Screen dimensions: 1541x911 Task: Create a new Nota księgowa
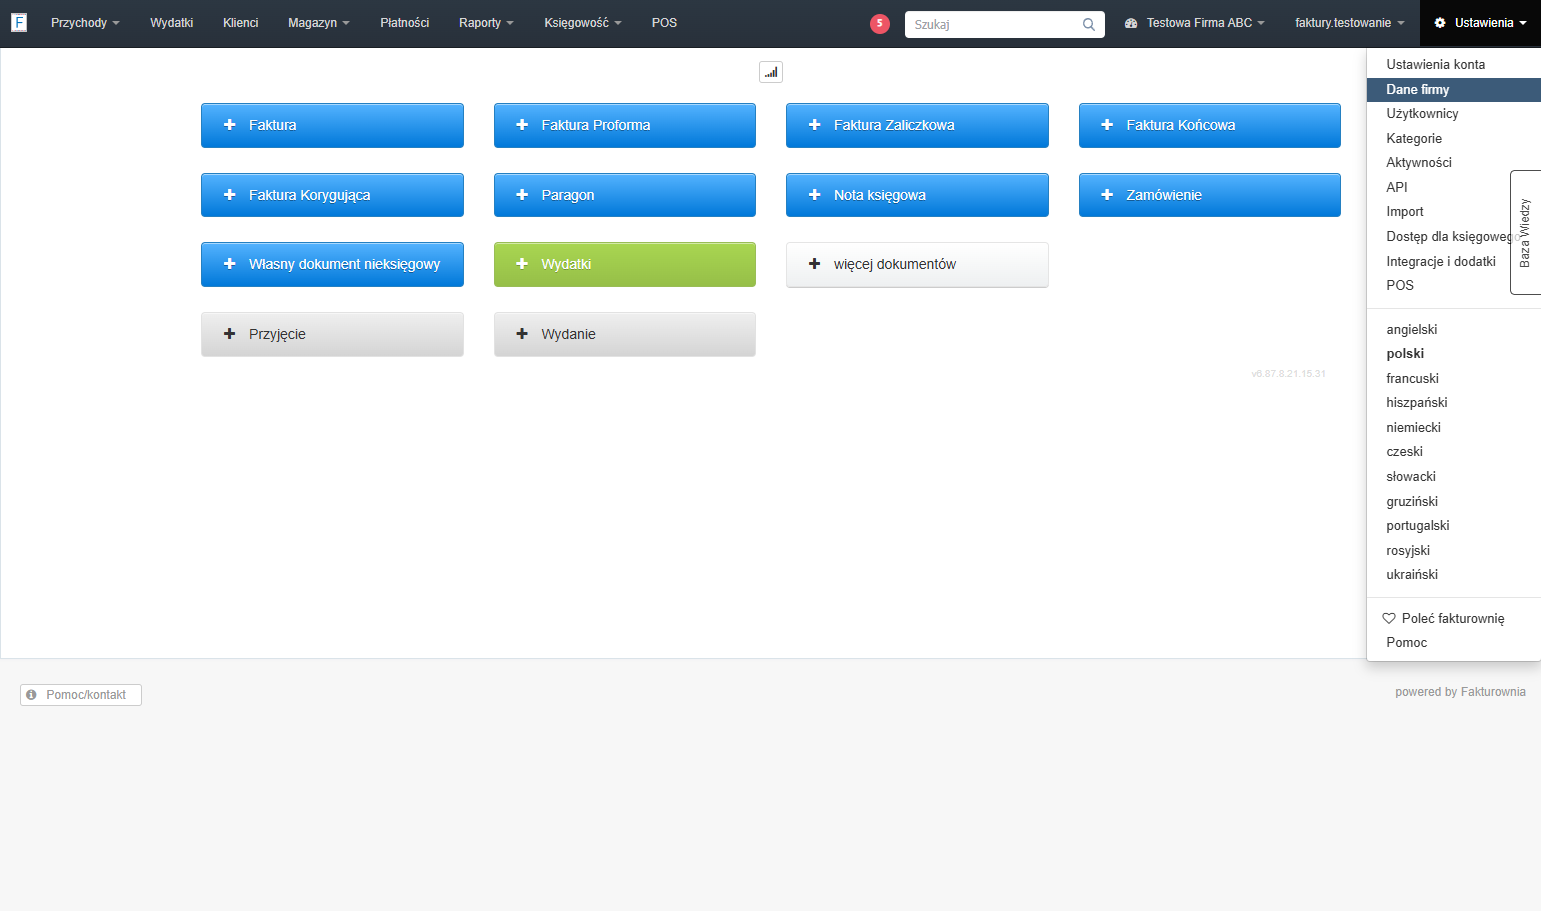click(917, 195)
